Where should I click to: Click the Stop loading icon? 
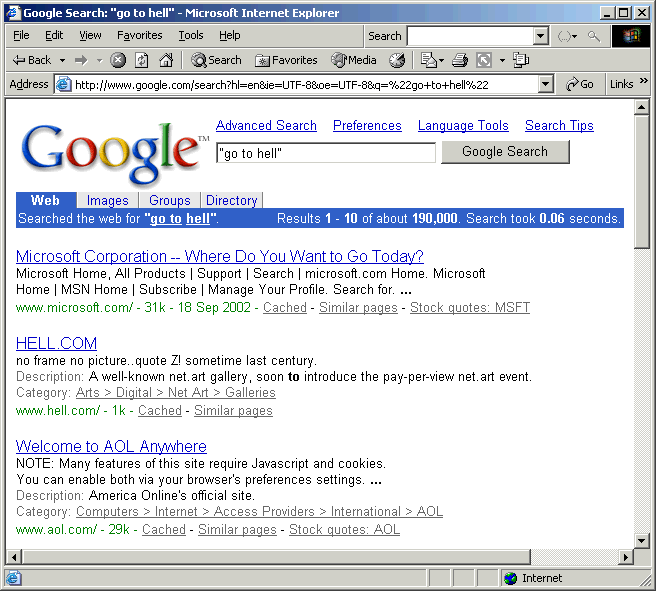pos(118,60)
